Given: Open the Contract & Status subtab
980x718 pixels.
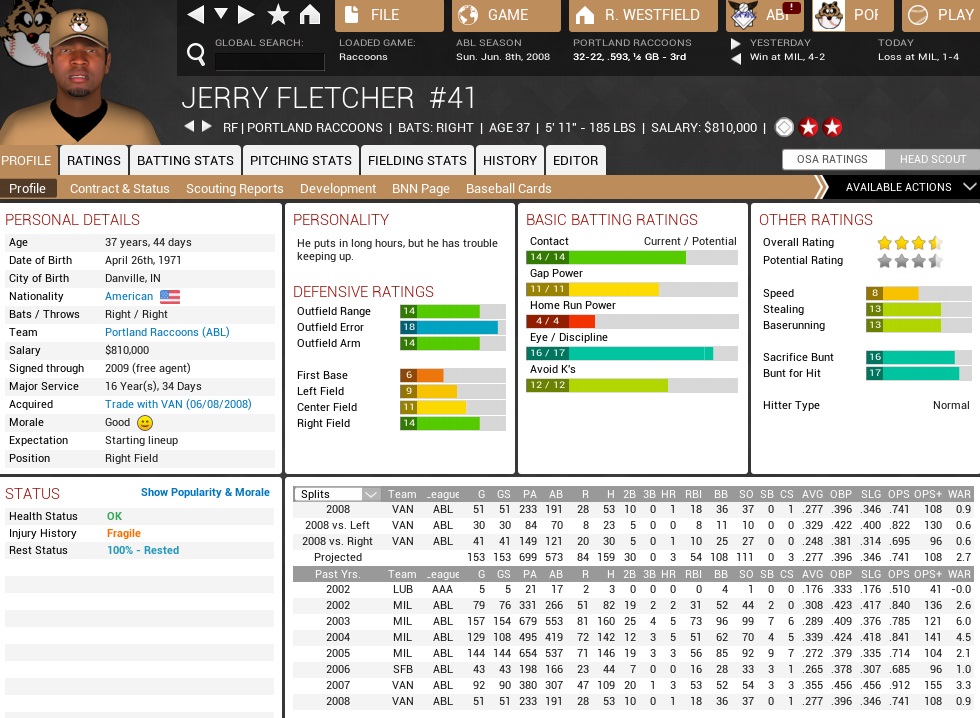Looking at the screenshot, I should [119, 188].
